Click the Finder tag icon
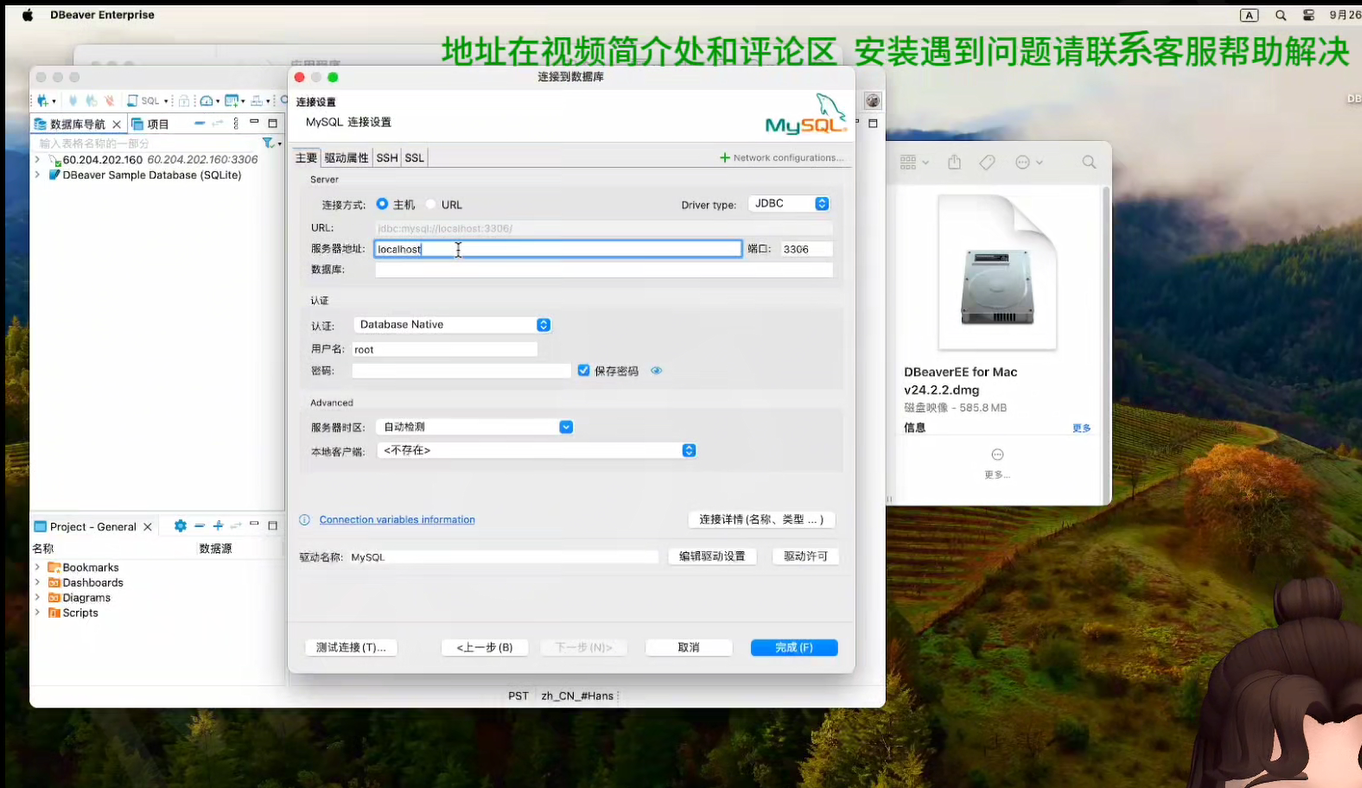 click(987, 162)
